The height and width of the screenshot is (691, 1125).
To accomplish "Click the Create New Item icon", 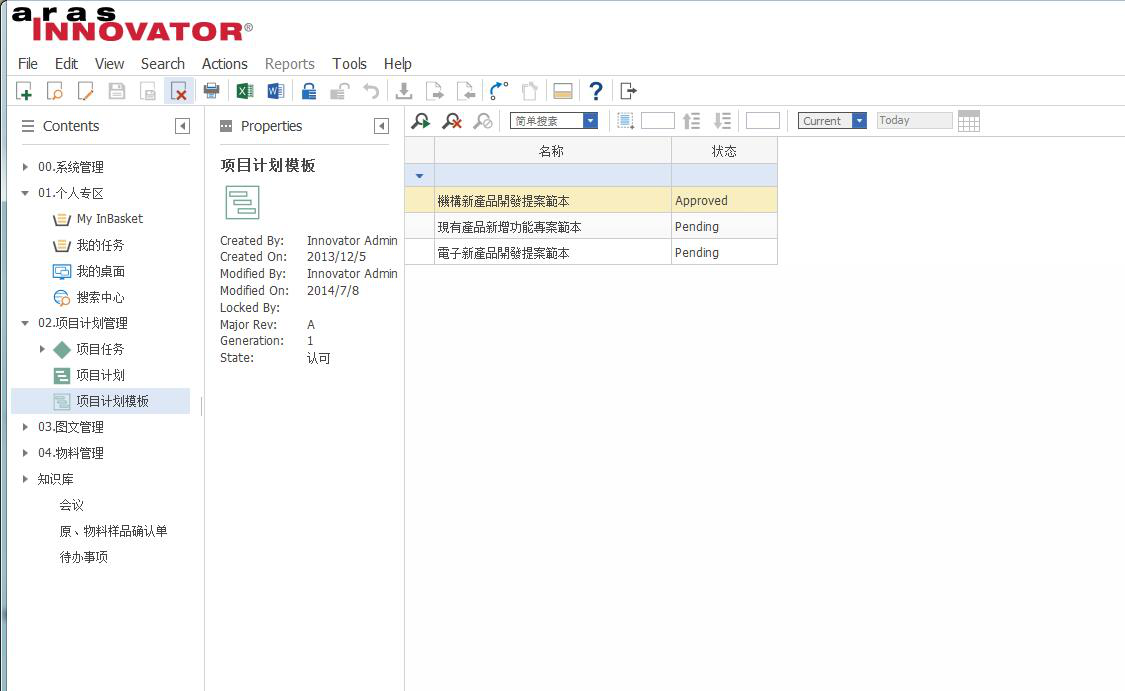I will coord(25,92).
